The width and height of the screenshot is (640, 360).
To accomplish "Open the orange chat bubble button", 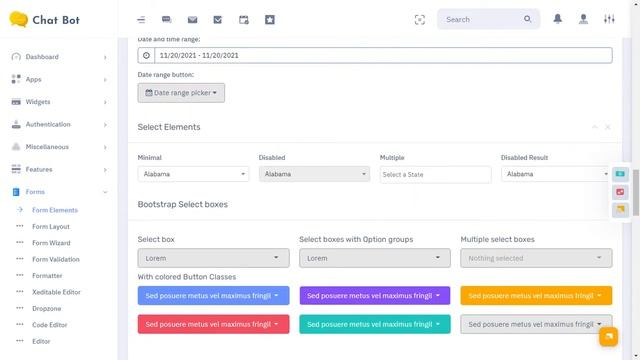I will click(608, 336).
